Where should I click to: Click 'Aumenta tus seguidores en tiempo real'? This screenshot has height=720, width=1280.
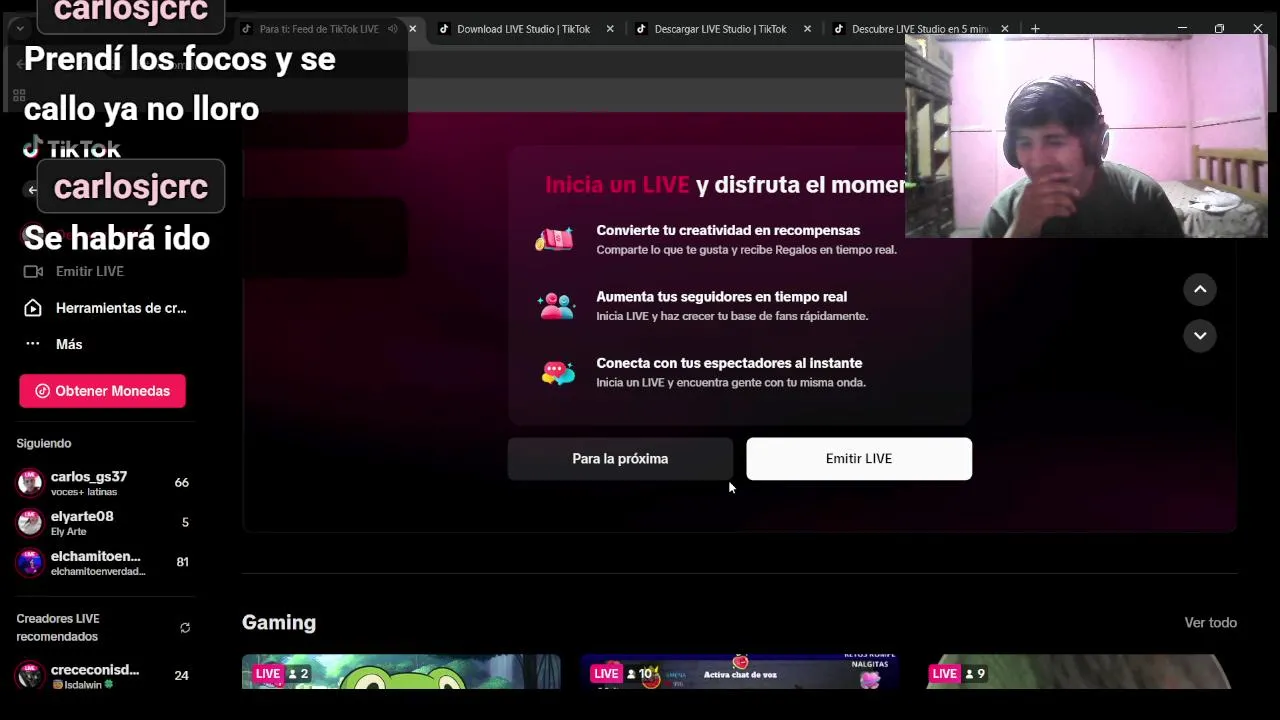point(721,297)
